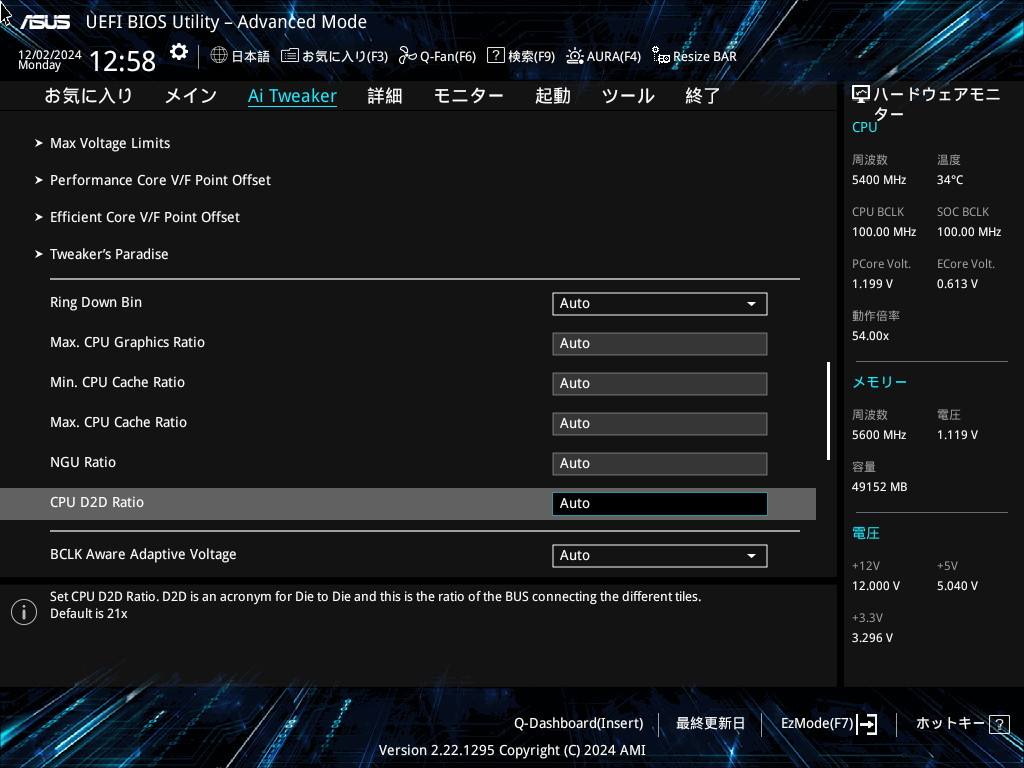Click the ASUS logo

pyautogui.click(x=44, y=22)
